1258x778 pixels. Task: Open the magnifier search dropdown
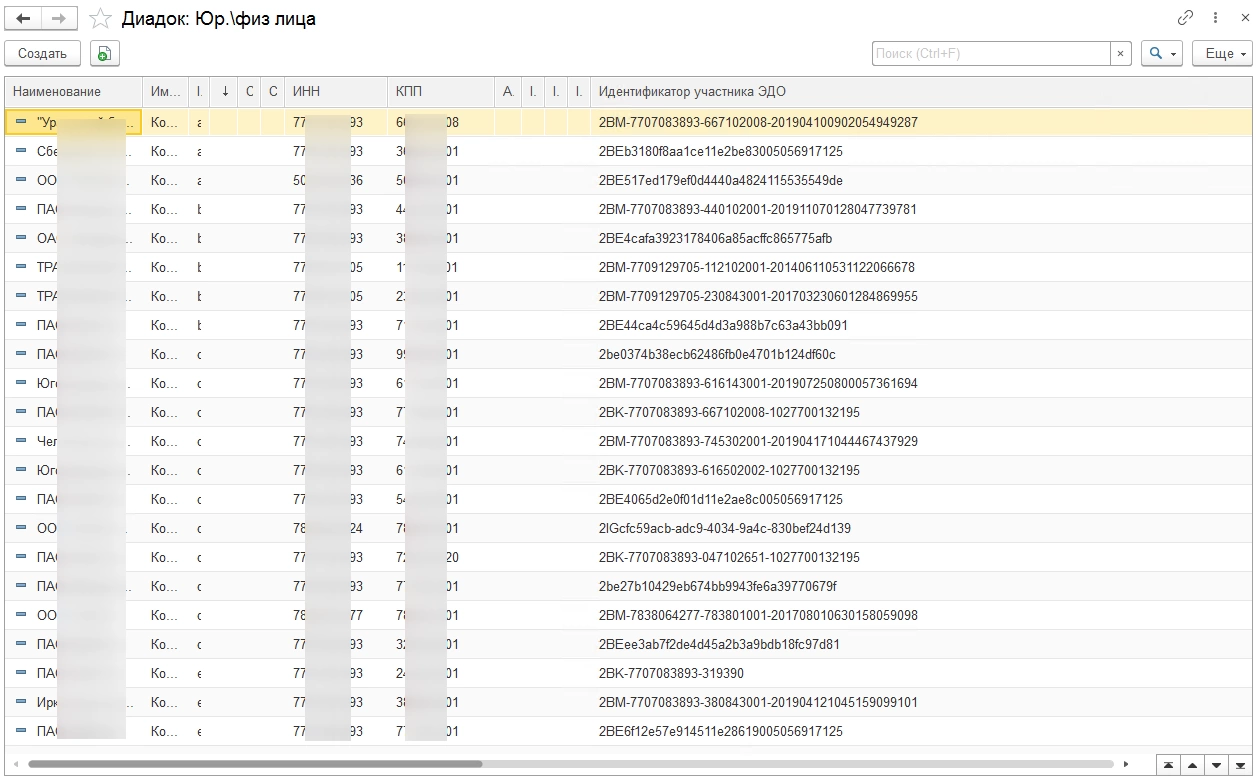pyautogui.click(x=1162, y=54)
